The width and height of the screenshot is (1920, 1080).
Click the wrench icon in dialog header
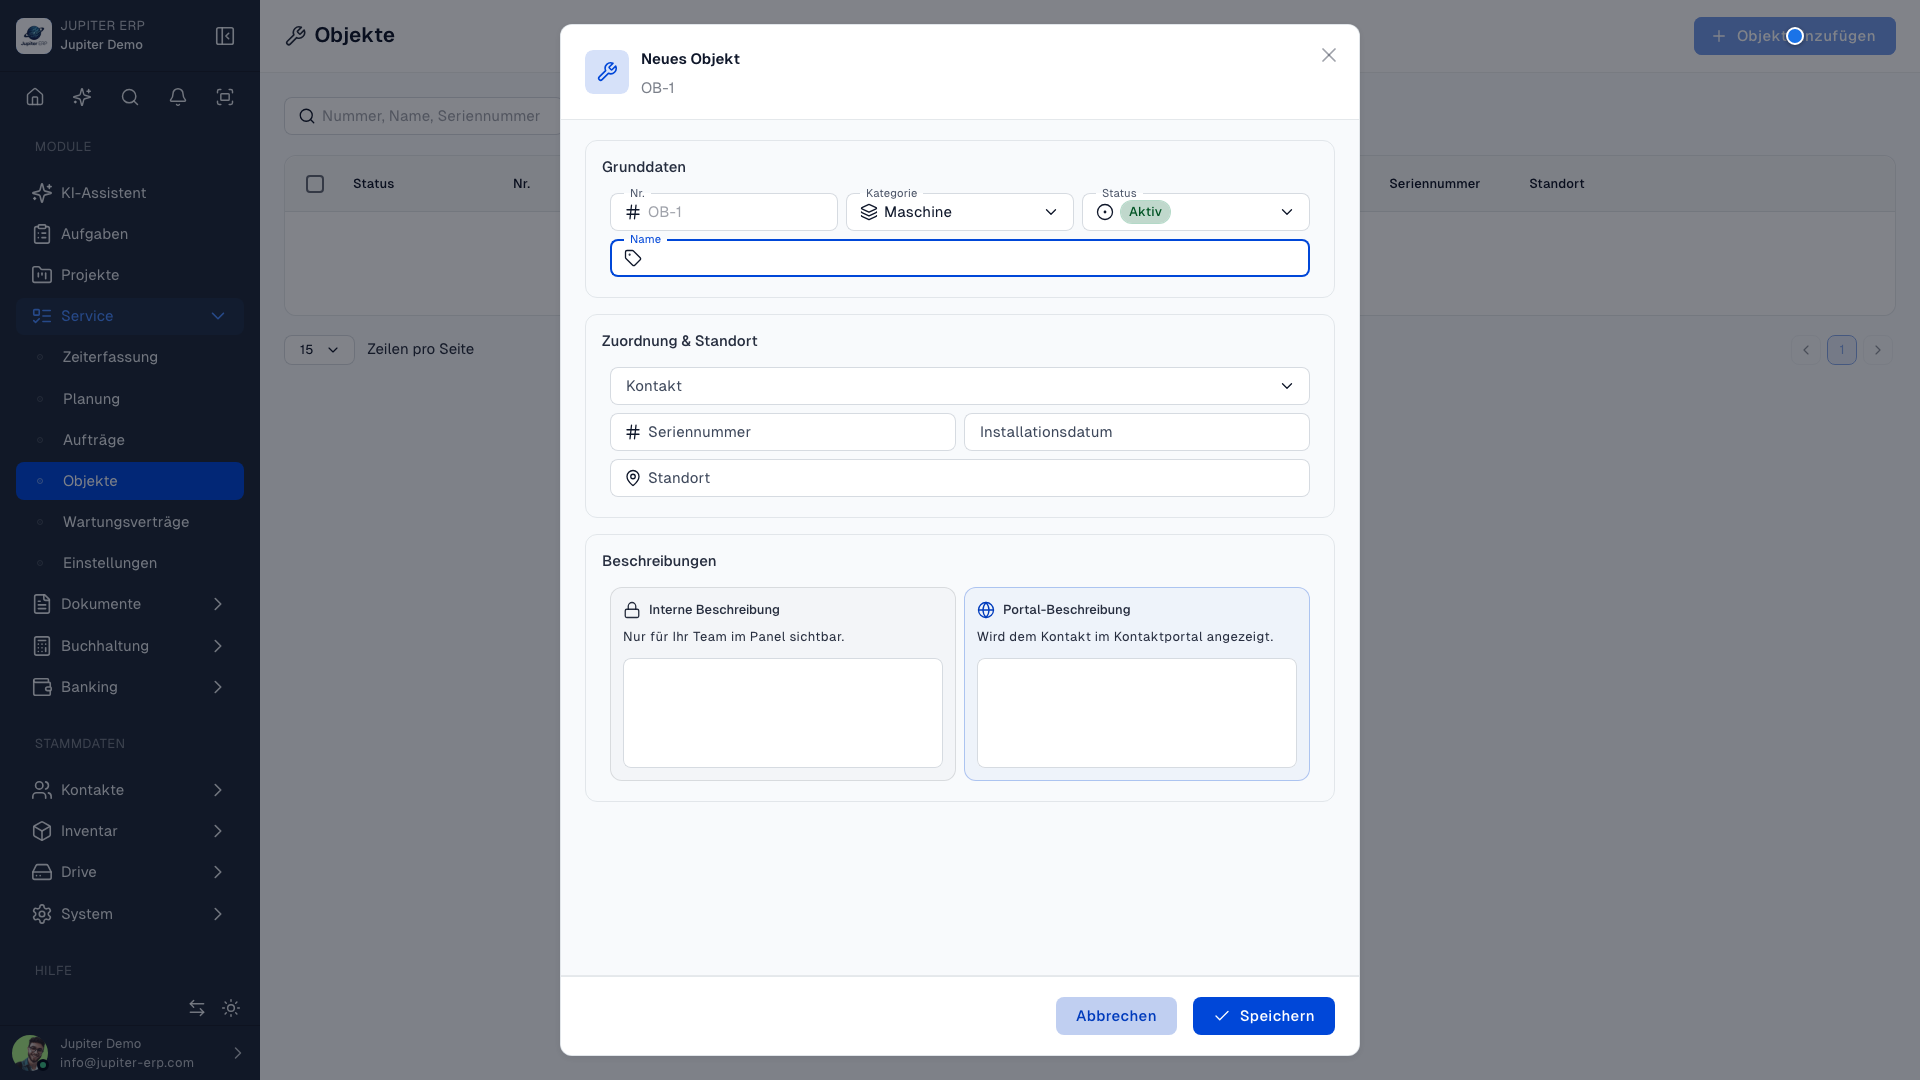coord(607,72)
